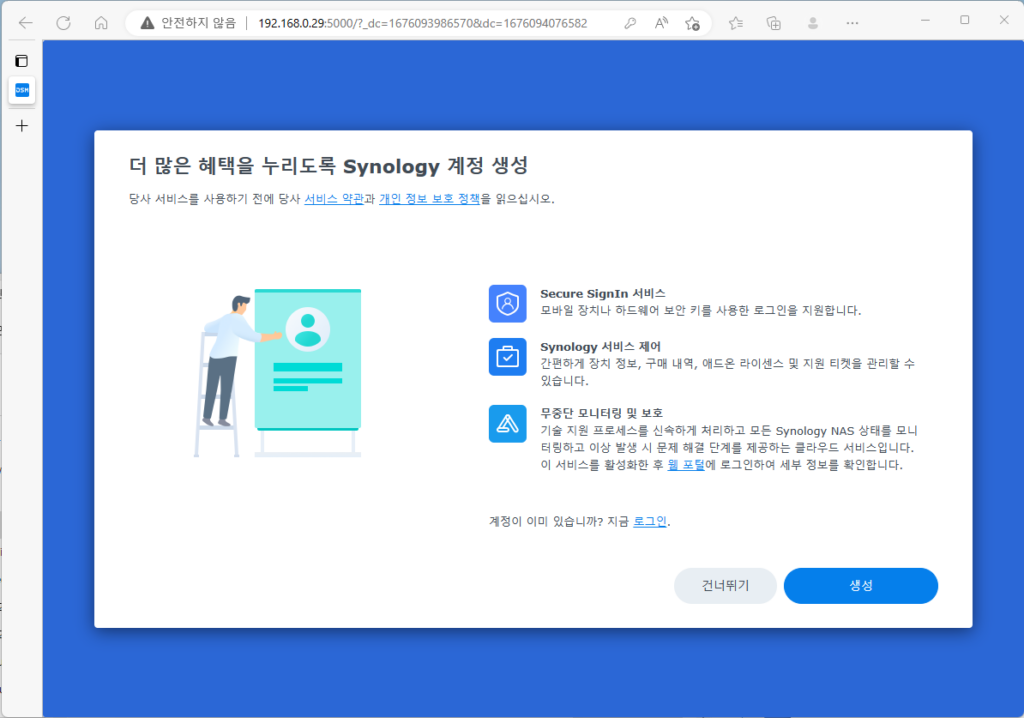Click the not-secure warning triangle icon
This screenshot has height=718, width=1024.
point(148,24)
